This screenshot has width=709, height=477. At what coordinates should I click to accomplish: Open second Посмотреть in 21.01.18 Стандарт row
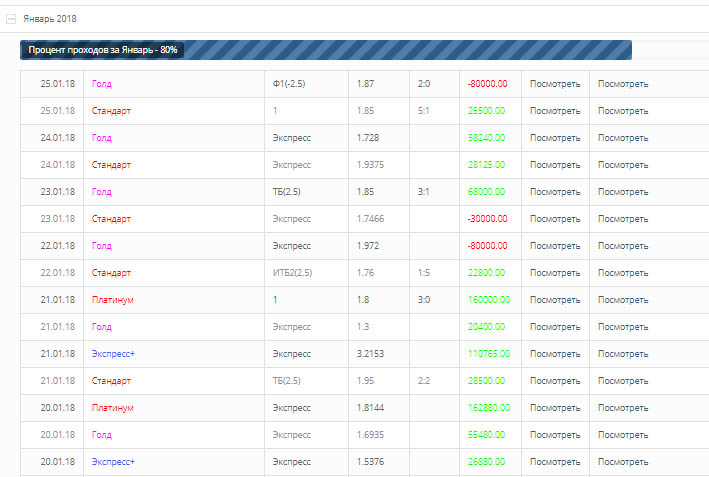[x=623, y=381]
